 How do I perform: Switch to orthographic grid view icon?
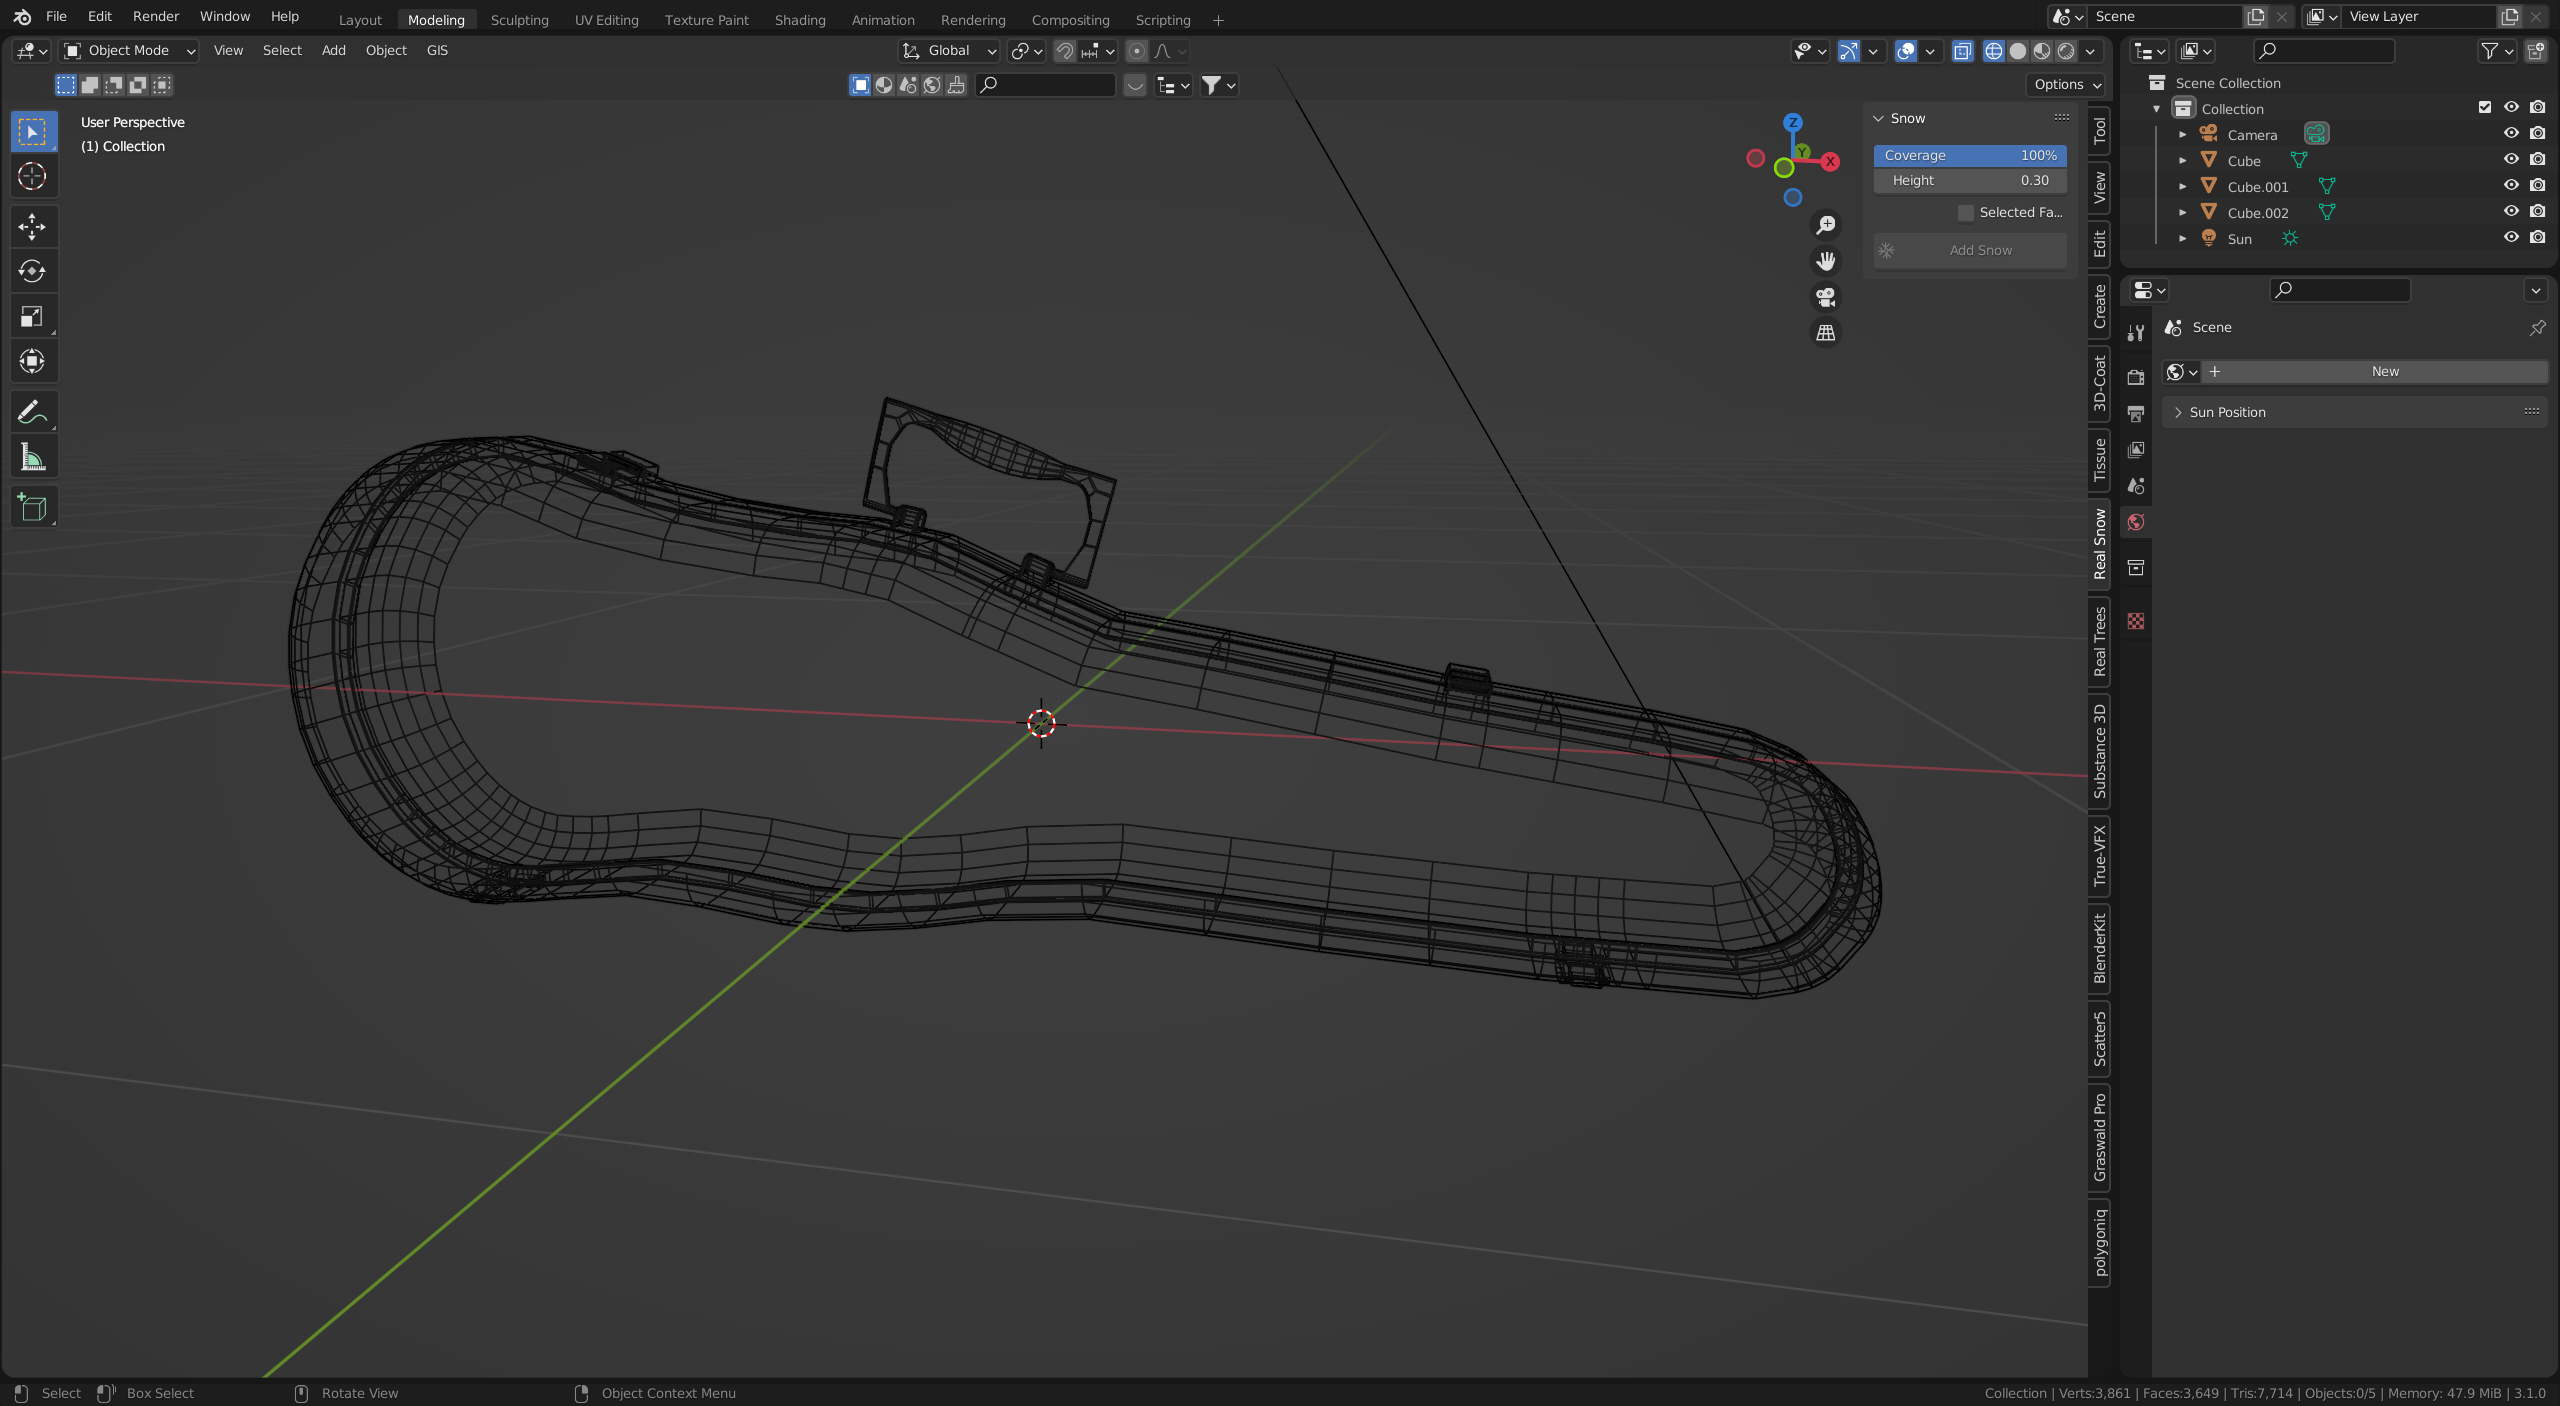tap(1826, 333)
